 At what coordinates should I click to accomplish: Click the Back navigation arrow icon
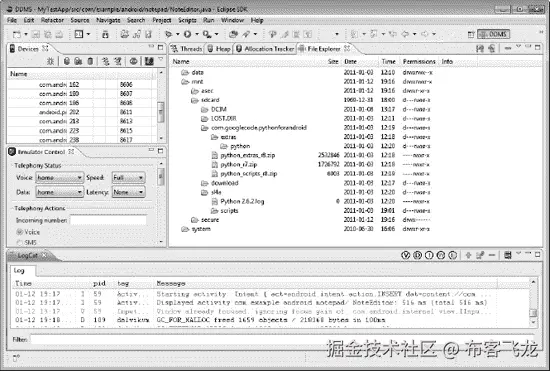[405, 34]
